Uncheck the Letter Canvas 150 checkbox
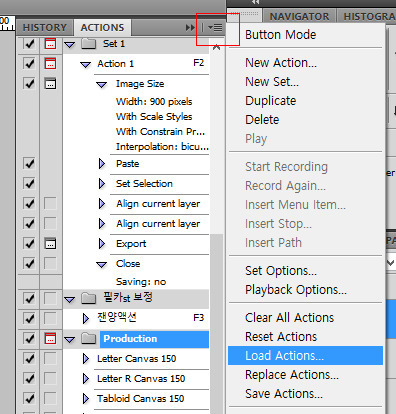This screenshot has width=396, height=414. click(29, 359)
